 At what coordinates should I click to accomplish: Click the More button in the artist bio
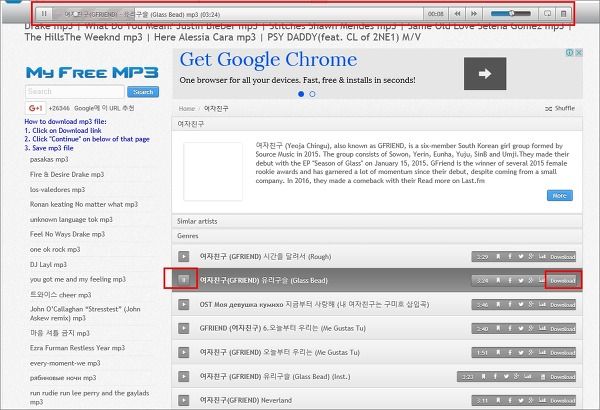tap(559, 195)
